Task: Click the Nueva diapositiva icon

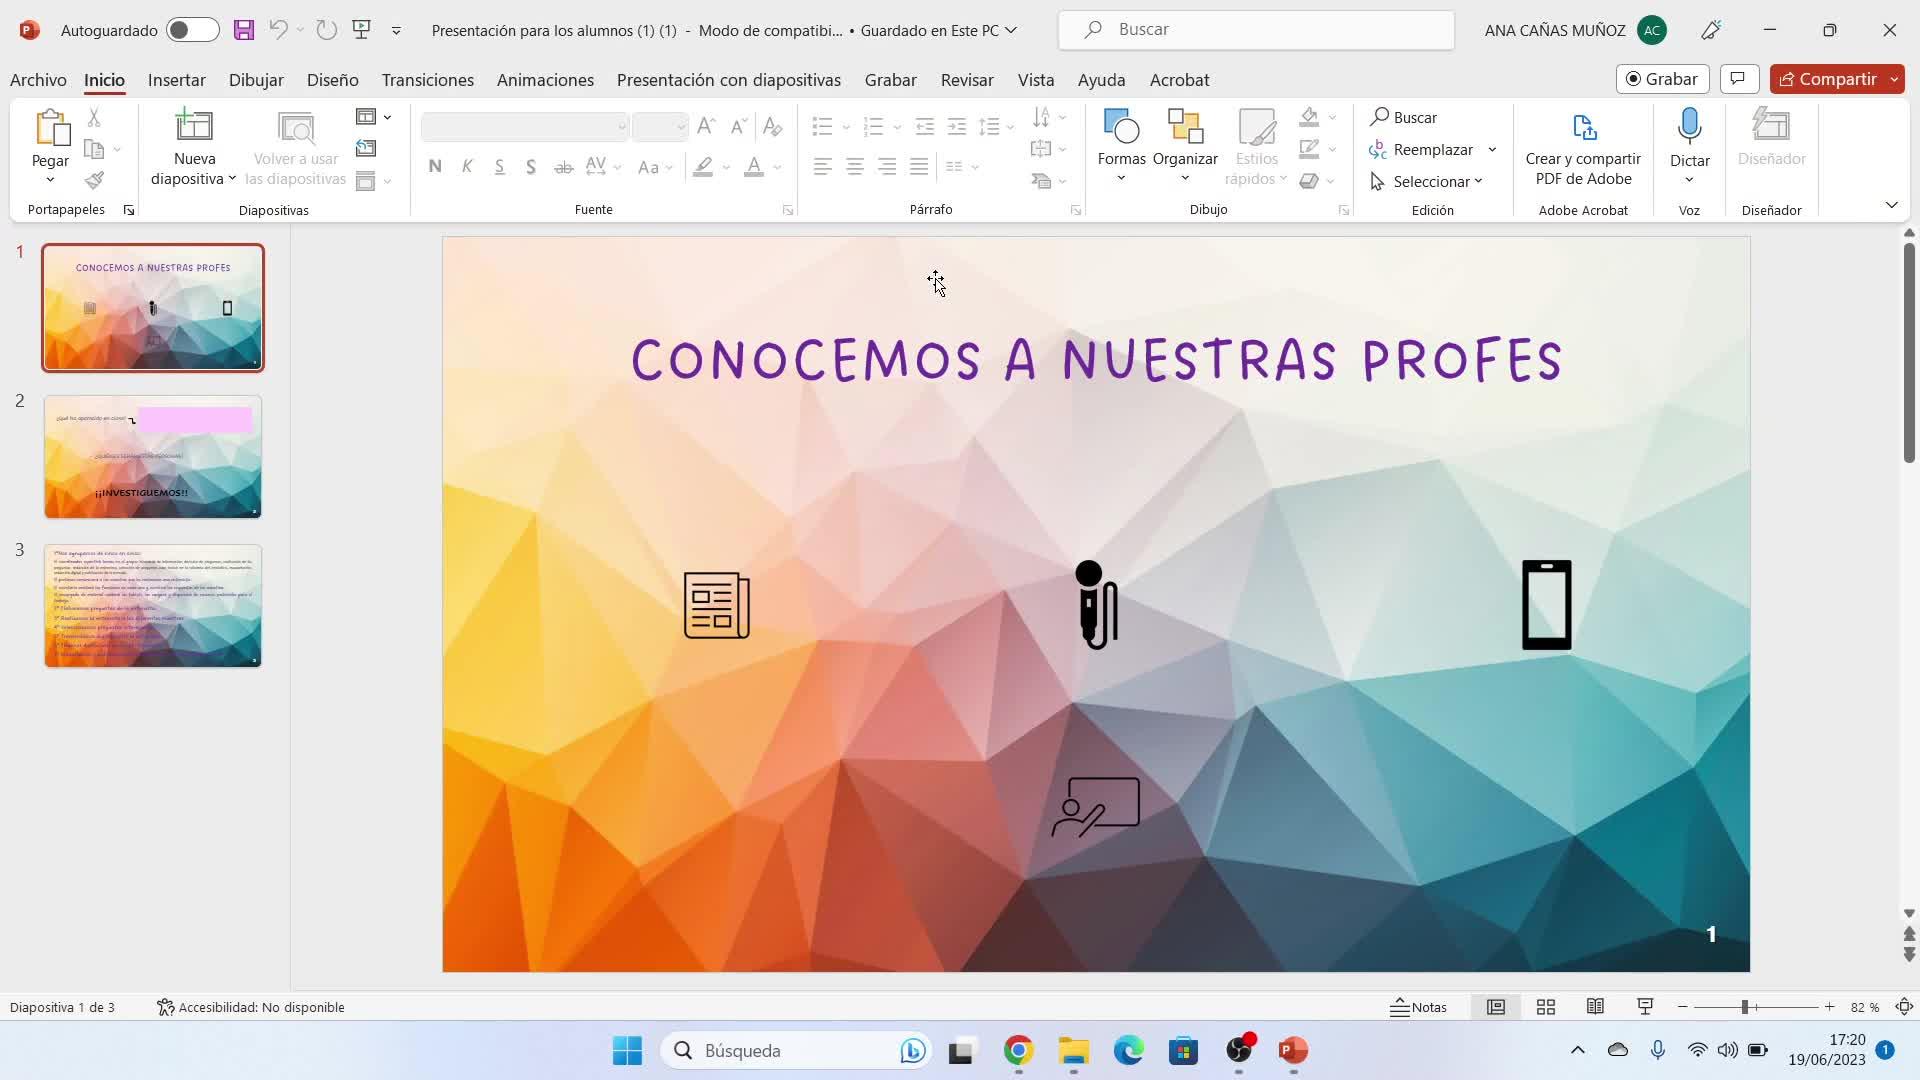Action: [194, 127]
